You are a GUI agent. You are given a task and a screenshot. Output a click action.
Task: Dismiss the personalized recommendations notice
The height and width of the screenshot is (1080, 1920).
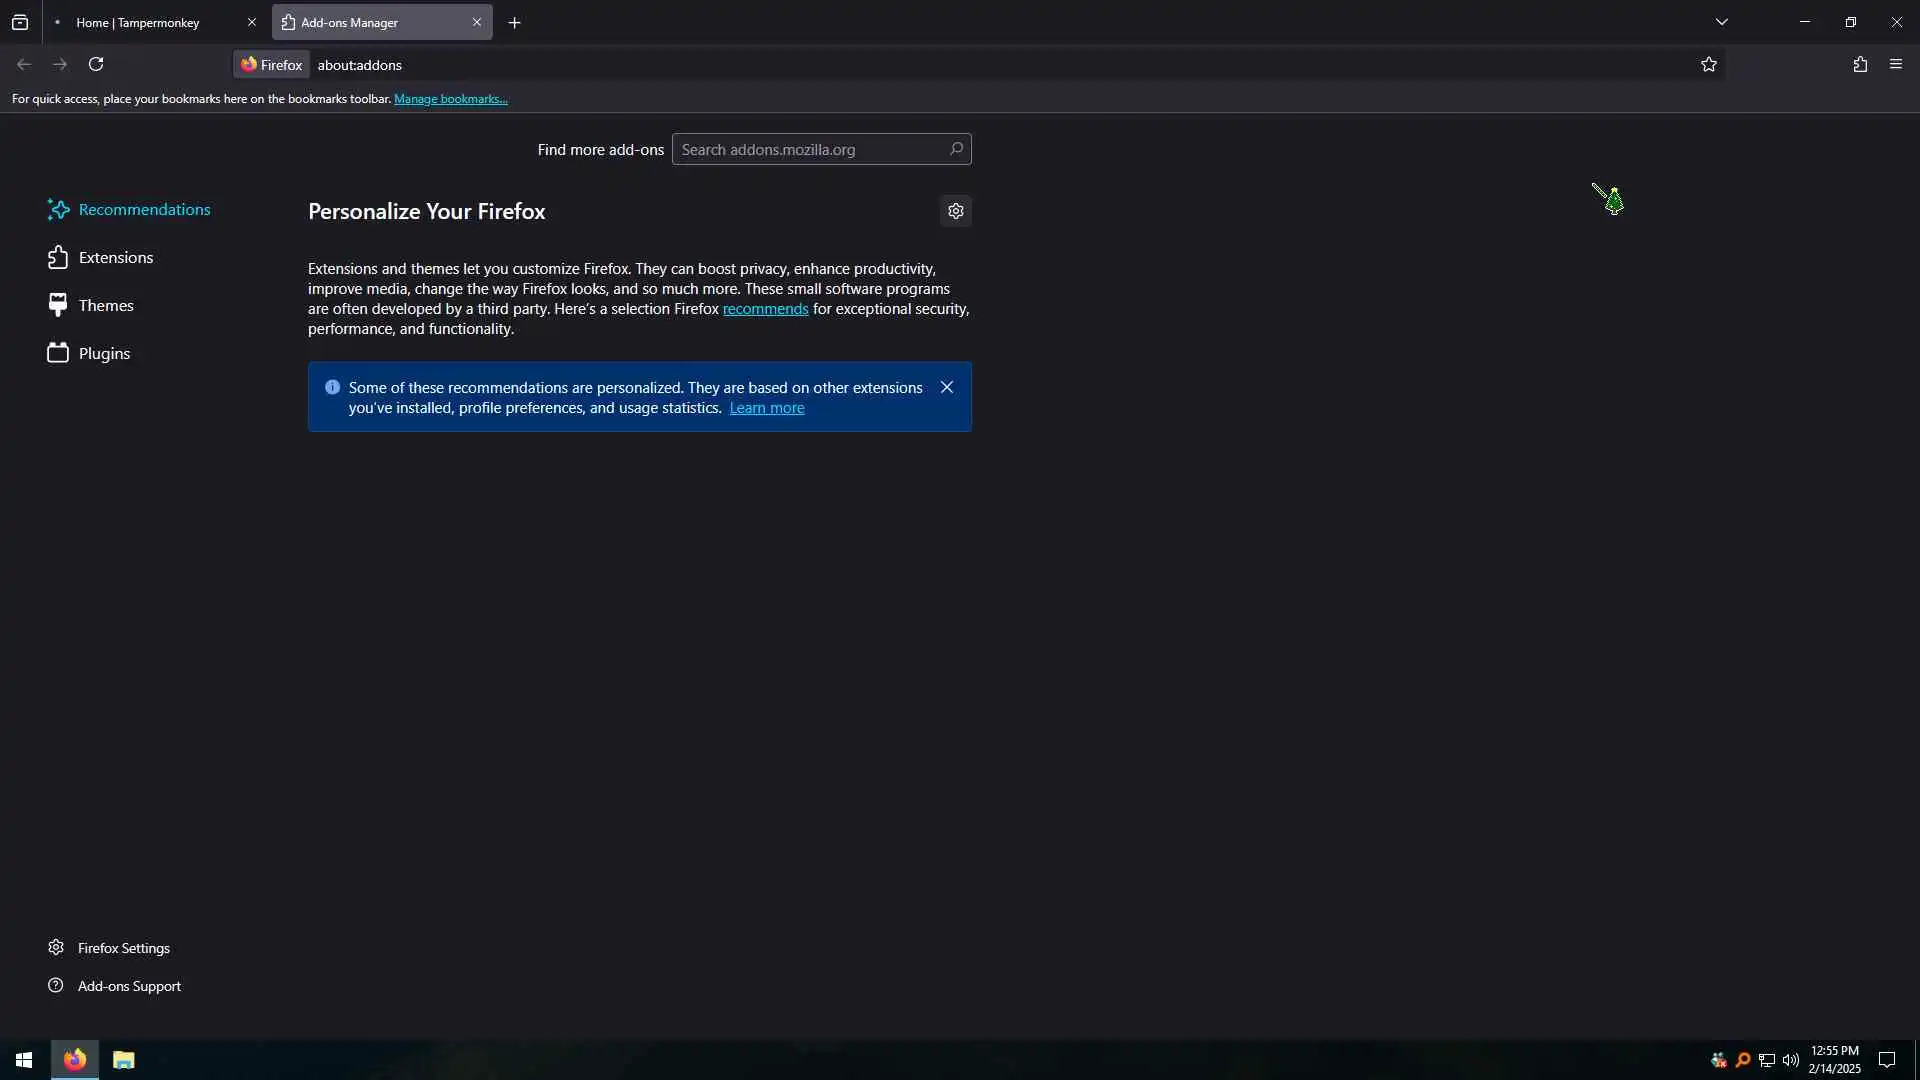click(x=946, y=388)
